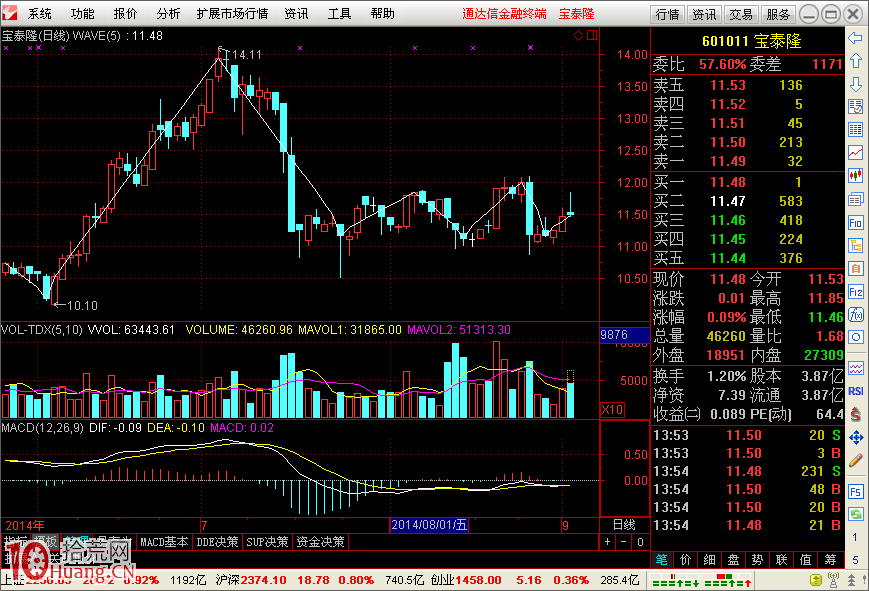
Task: Click the orange document icon in sidebar
Action: click(x=856, y=268)
